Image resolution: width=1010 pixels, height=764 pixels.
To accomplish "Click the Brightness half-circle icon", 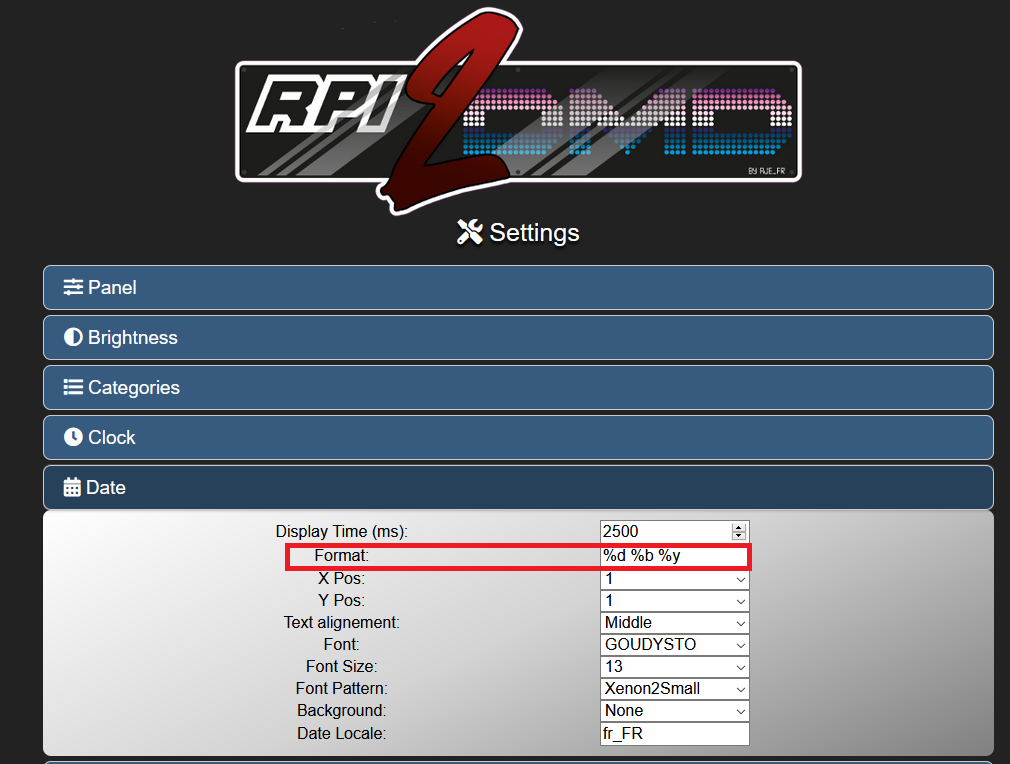I will [x=73, y=337].
